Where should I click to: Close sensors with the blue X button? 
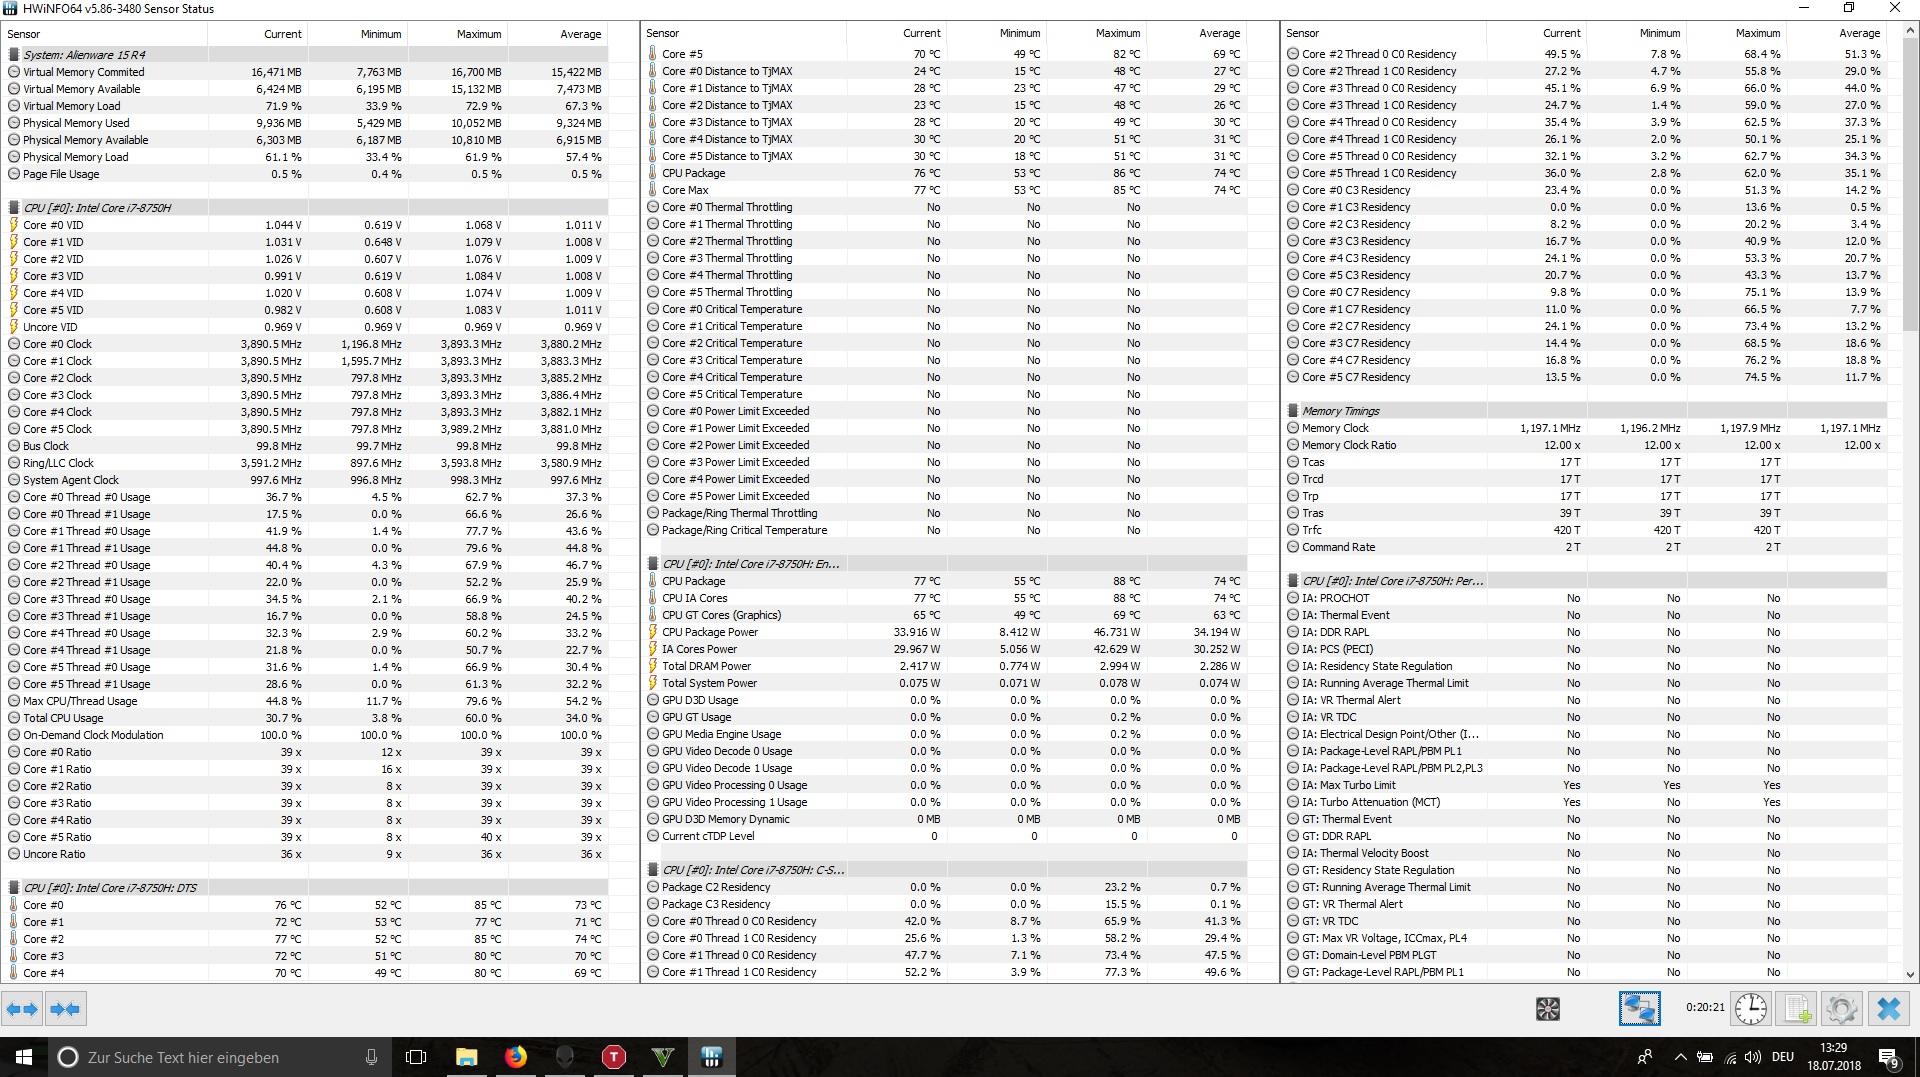point(1889,1009)
